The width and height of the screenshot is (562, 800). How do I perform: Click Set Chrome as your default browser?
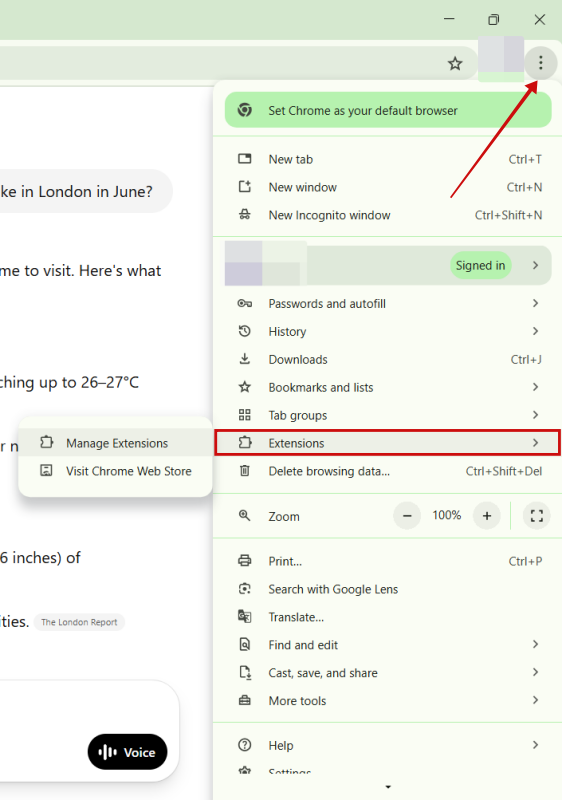388,110
